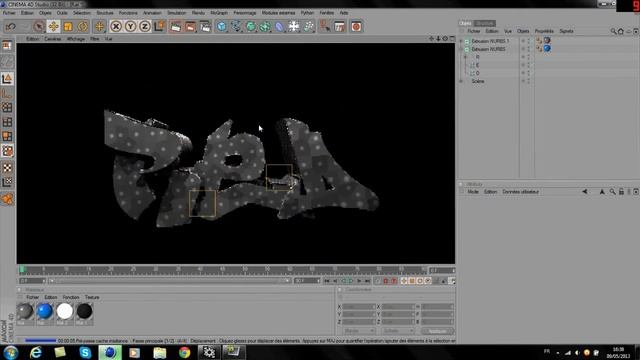The height and width of the screenshot is (360, 640).
Task: Click the X position coordinate field
Action: coord(358,307)
